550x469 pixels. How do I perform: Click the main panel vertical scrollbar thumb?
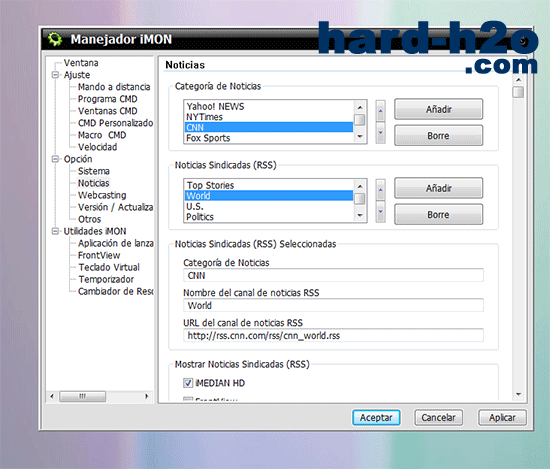tap(518, 92)
